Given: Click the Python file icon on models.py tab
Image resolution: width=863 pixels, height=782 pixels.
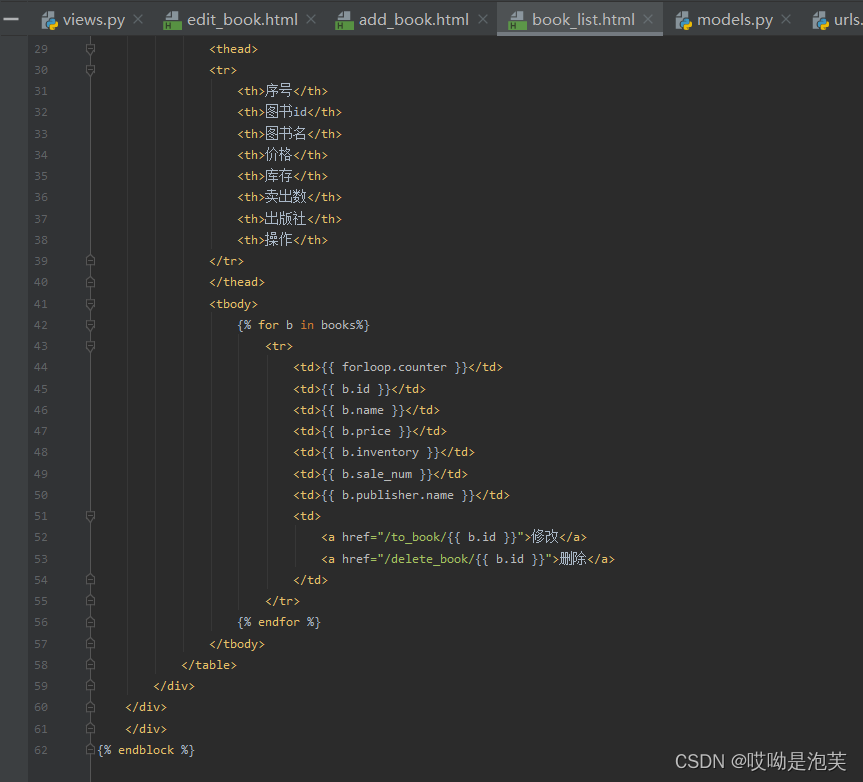Looking at the screenshot, I should 684,21.
